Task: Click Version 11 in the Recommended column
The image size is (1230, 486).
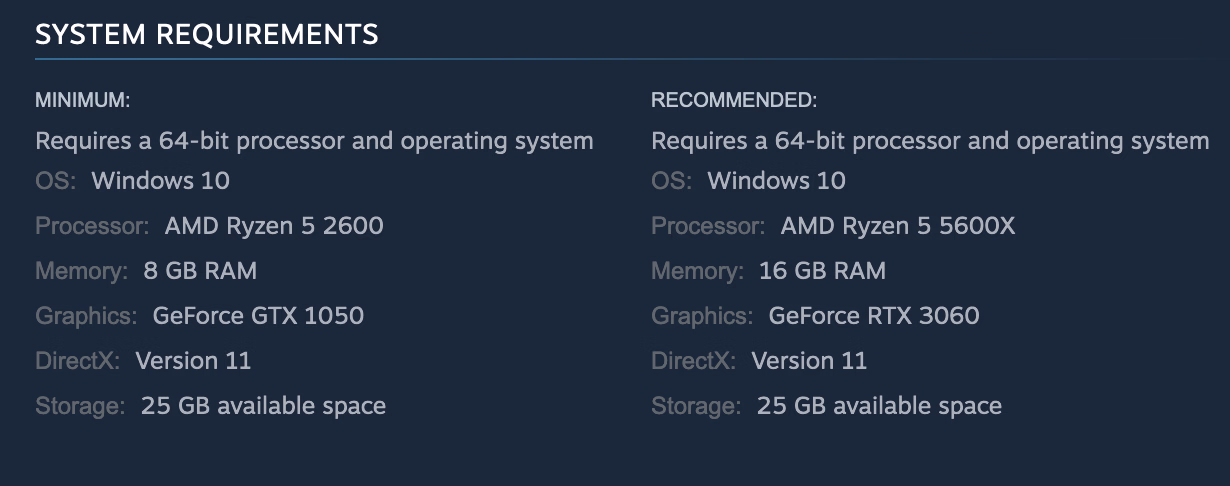Action: (x=809, y=360)
